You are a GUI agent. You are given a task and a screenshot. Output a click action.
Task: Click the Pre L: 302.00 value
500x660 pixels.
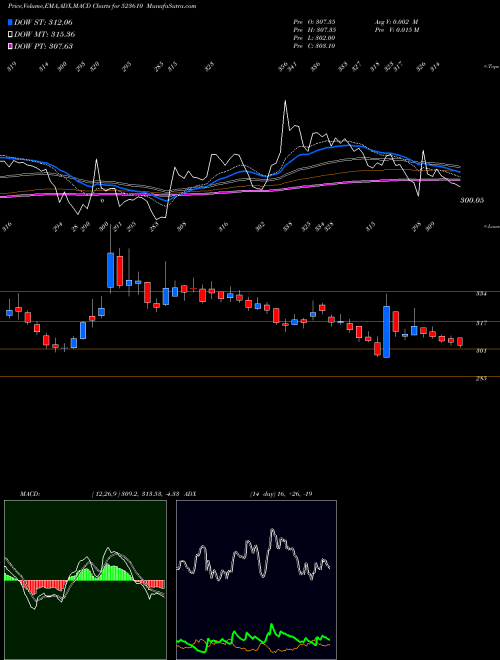tap(314, 38)
